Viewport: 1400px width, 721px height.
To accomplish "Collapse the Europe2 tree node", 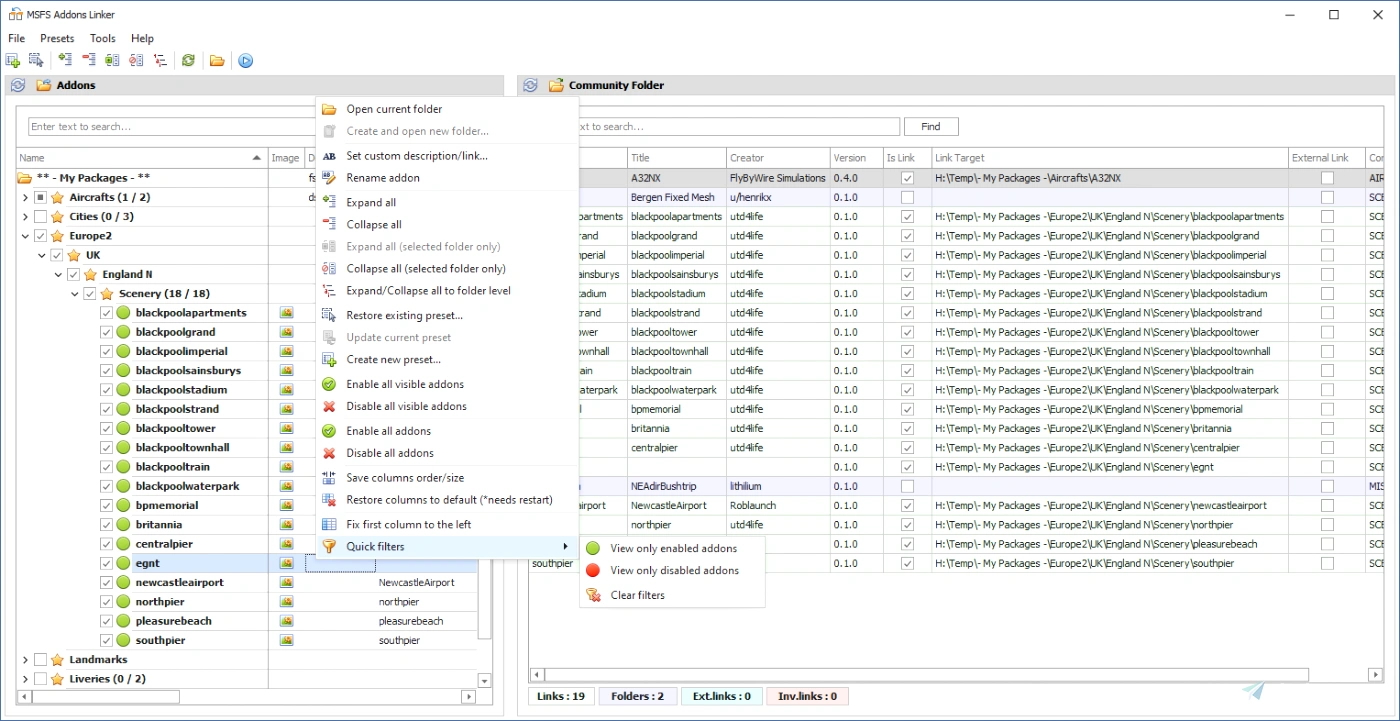I will pos(25,237).
